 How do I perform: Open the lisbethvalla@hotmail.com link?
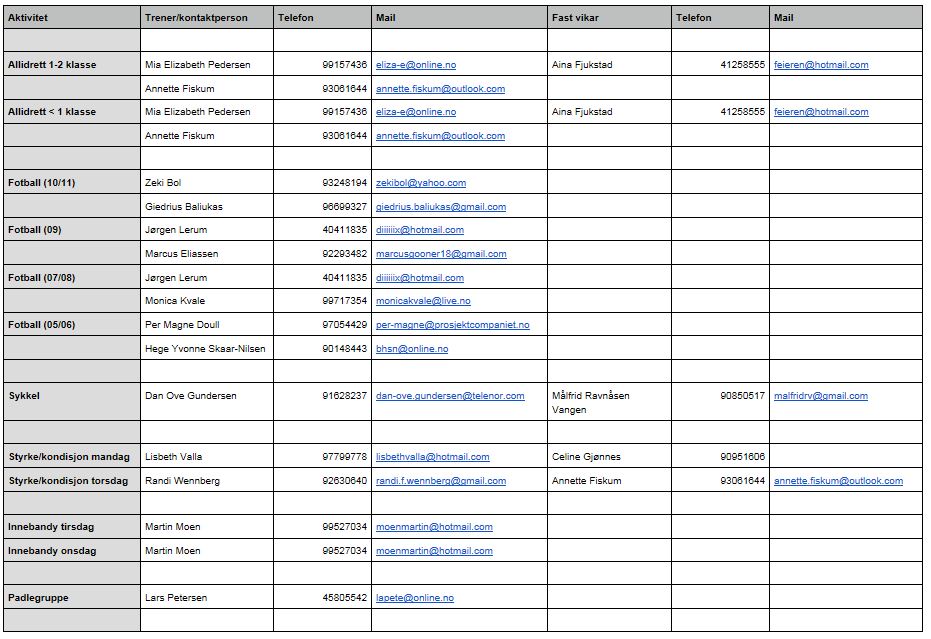point(432,457)
